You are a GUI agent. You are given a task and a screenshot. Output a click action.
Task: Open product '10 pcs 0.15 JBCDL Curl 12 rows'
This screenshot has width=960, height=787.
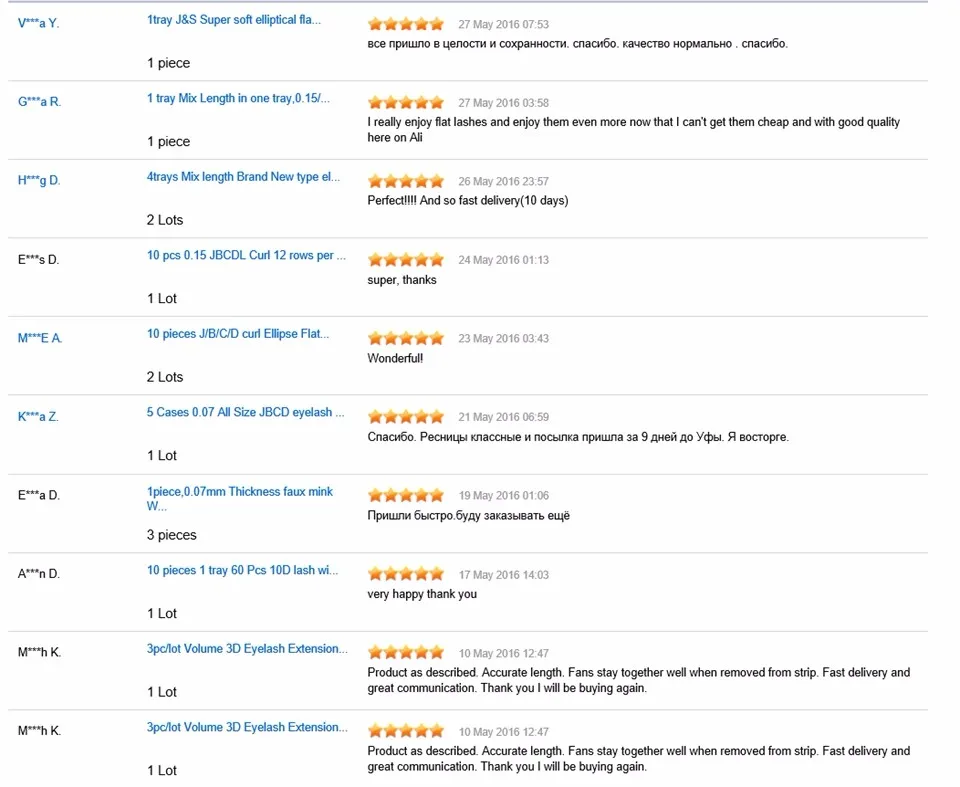point(246,255)
